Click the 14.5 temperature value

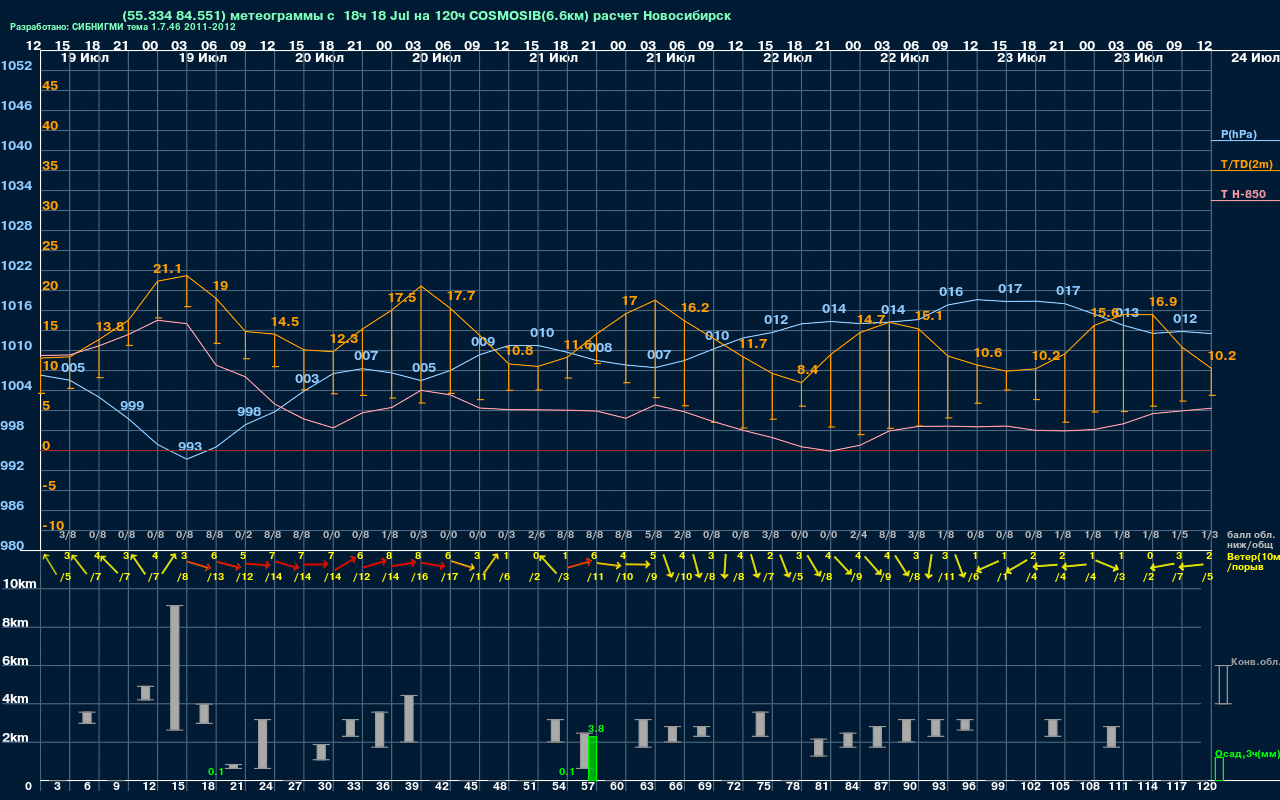[x=285, y=322]
